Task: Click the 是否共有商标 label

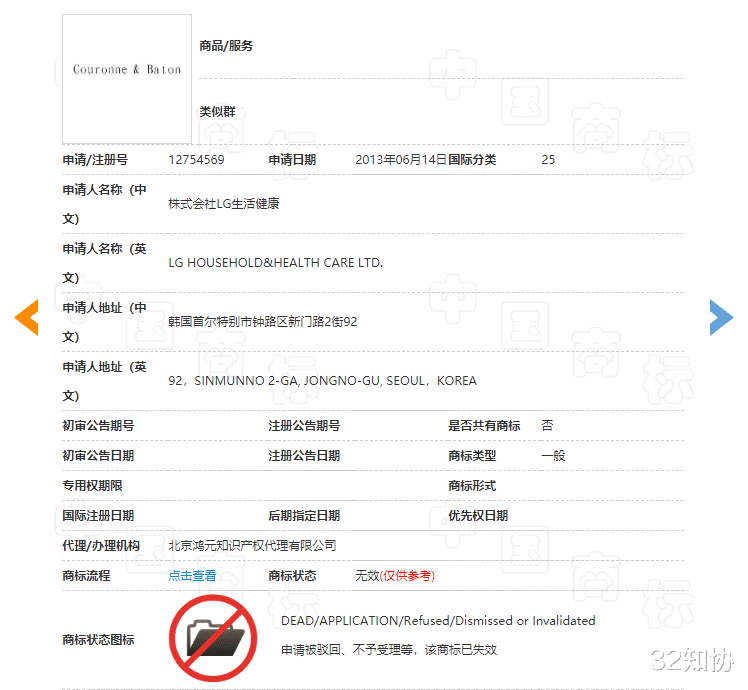Action: pos(484,425)
